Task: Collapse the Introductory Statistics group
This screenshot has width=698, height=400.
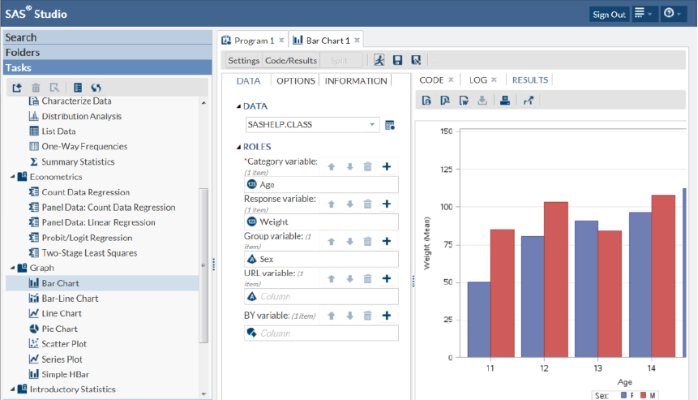Action: click(x=13, y=389)
